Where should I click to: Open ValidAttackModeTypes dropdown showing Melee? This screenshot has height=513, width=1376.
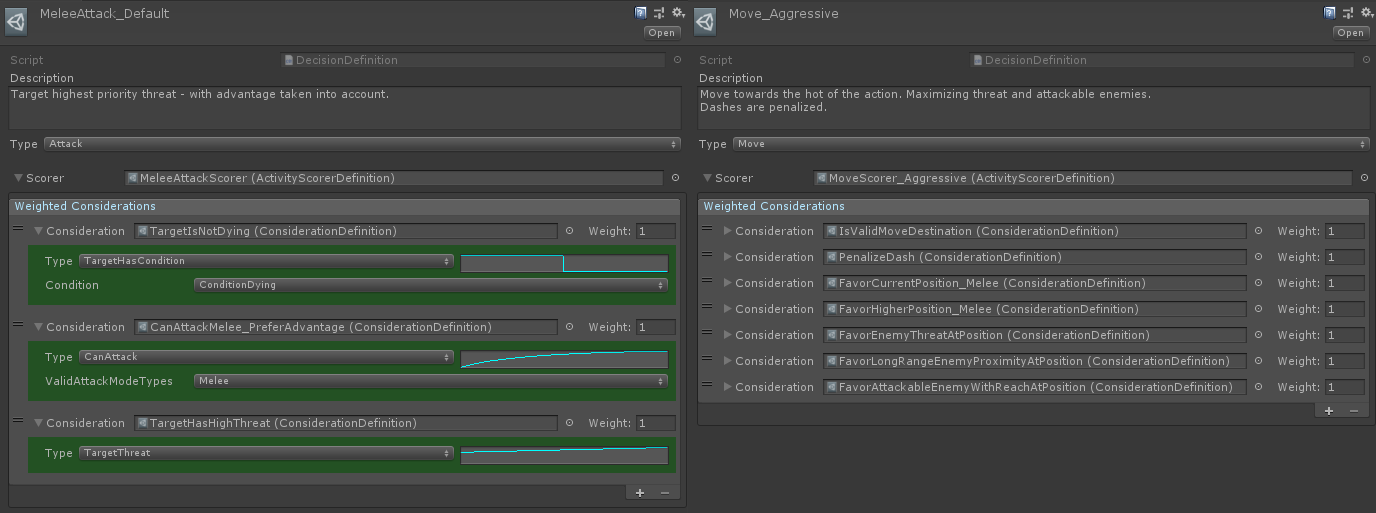click(x=430, y=381)
